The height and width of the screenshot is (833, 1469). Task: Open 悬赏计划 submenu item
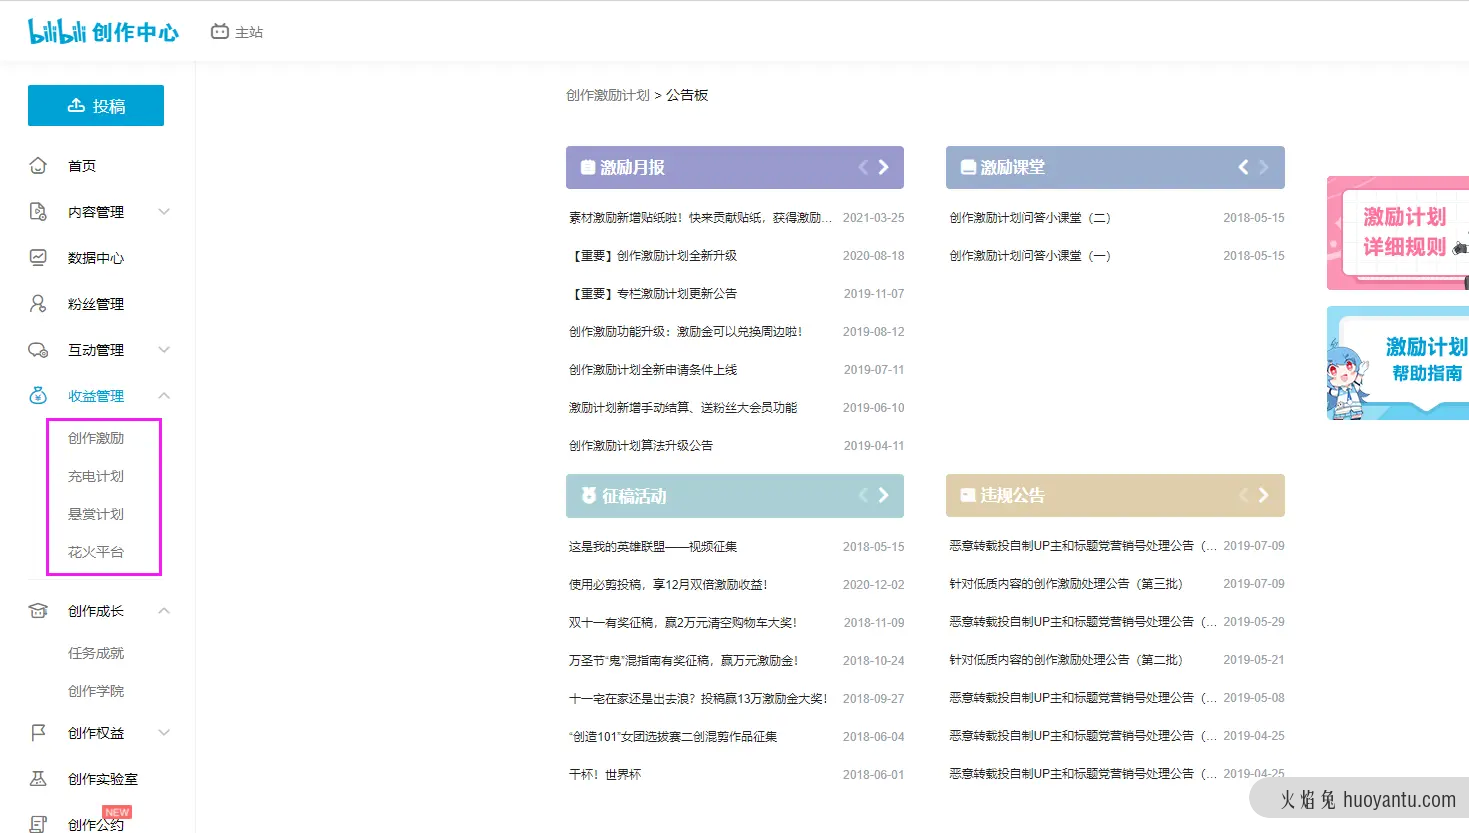(x=96, y=514)
